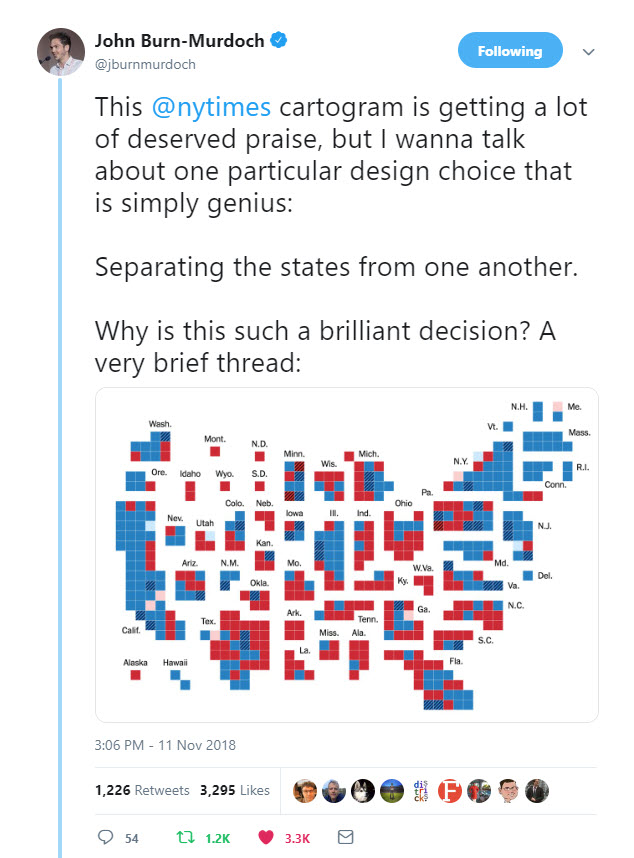Expand the tweet options chevron menu

[589, 52]
